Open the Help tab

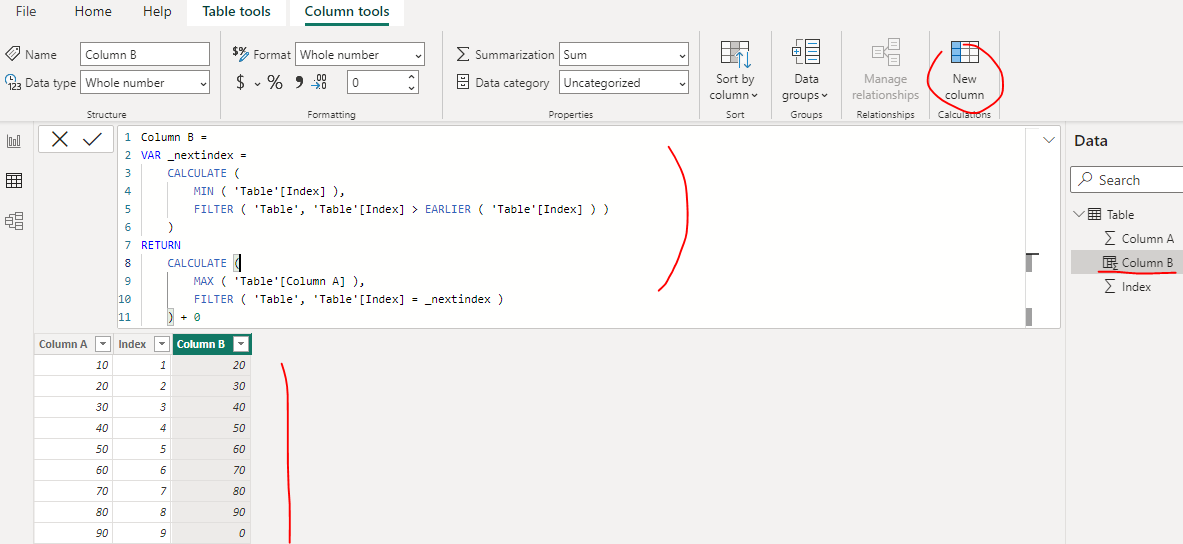(x=157, y=12)
